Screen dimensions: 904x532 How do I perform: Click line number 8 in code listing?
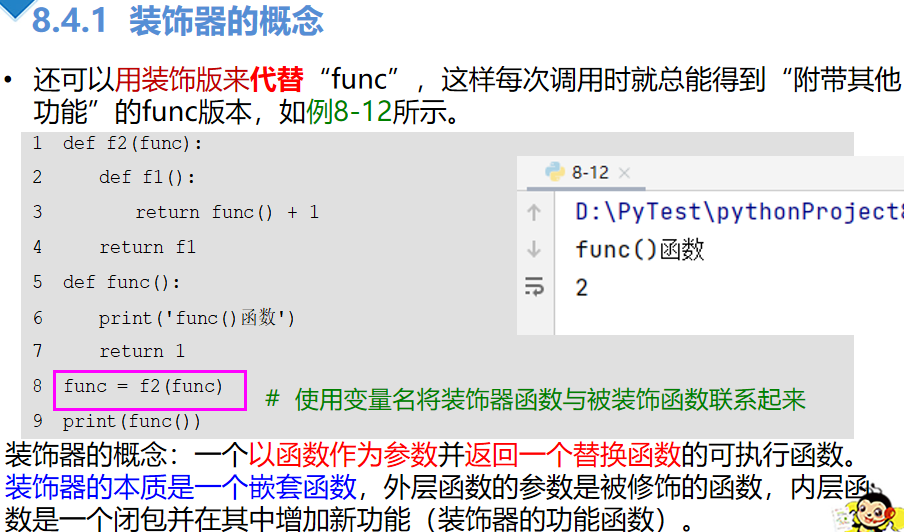tap(37, 386)
